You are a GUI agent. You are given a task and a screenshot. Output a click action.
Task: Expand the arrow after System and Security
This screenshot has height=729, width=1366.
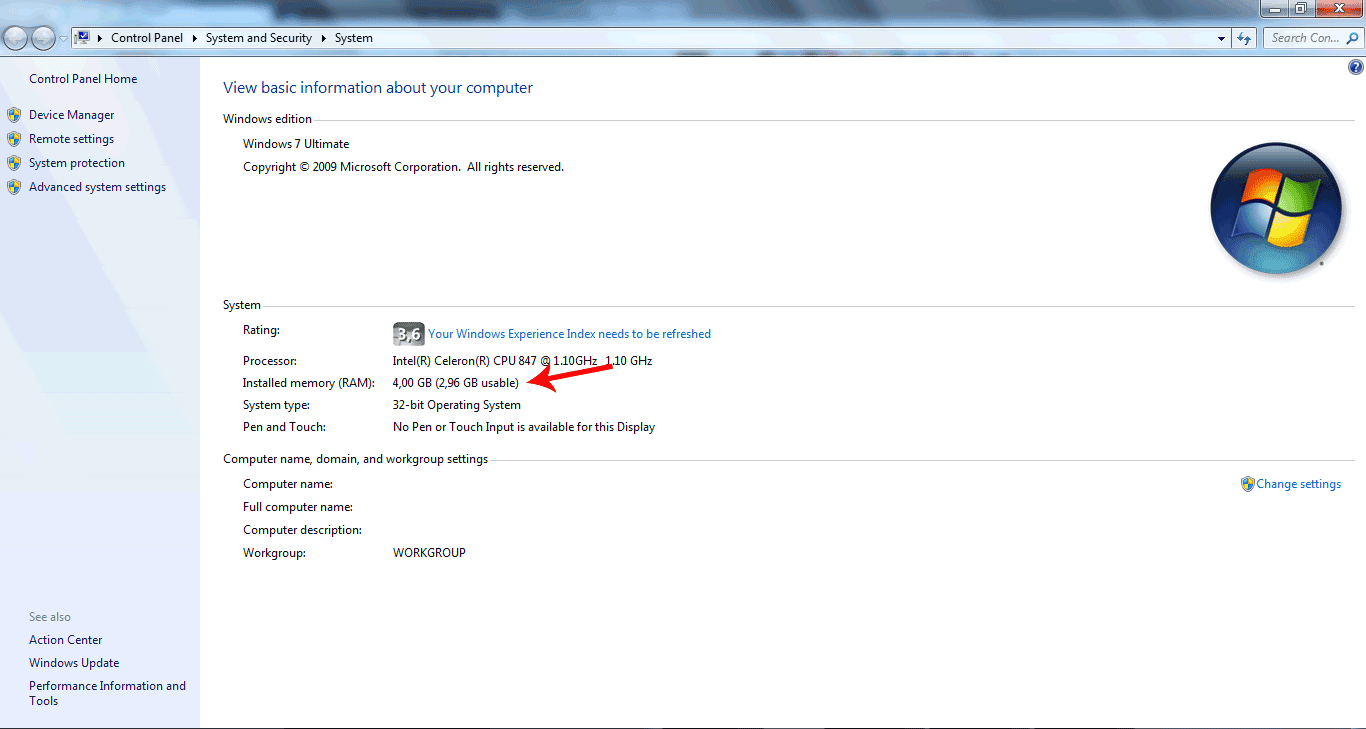(323, 38)
